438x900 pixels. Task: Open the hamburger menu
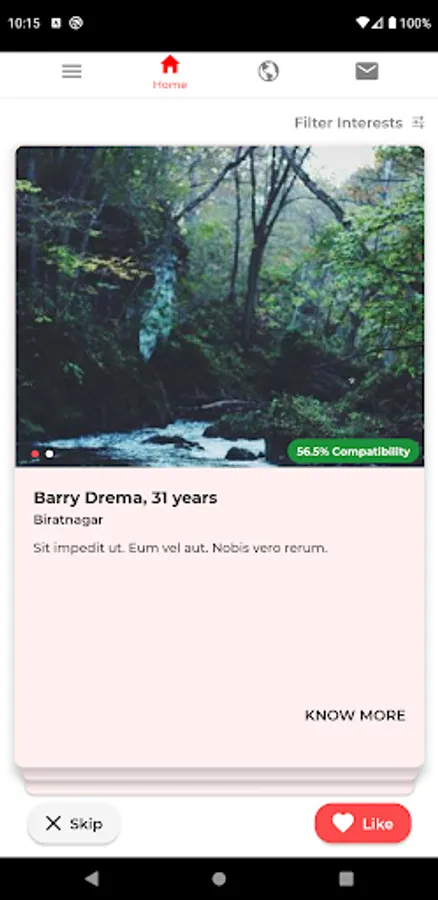pos(72,71)
